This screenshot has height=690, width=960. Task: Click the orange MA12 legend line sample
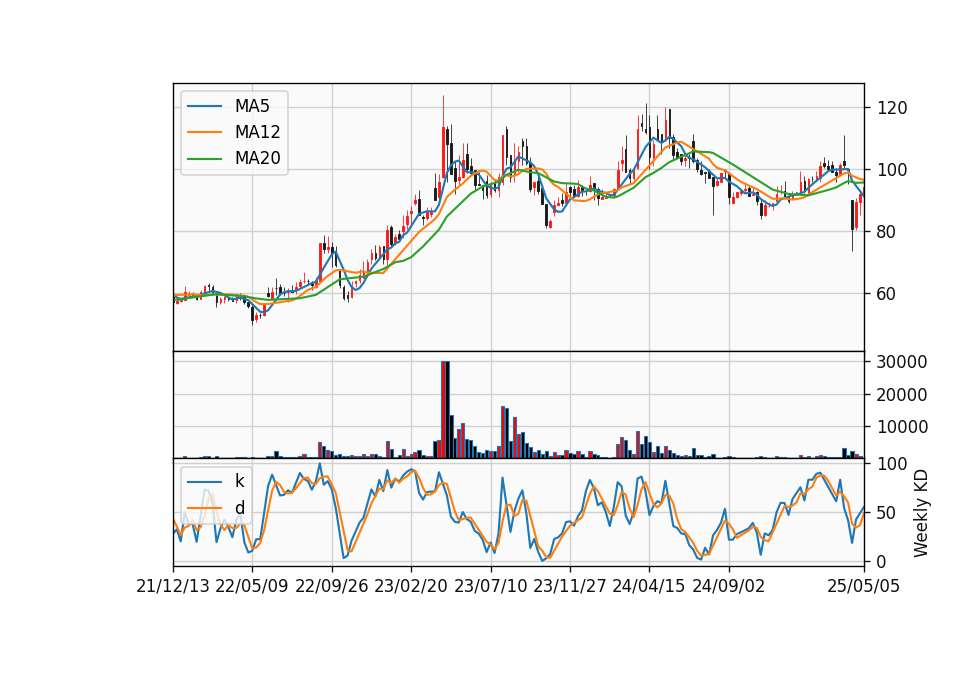coord(204,132)
